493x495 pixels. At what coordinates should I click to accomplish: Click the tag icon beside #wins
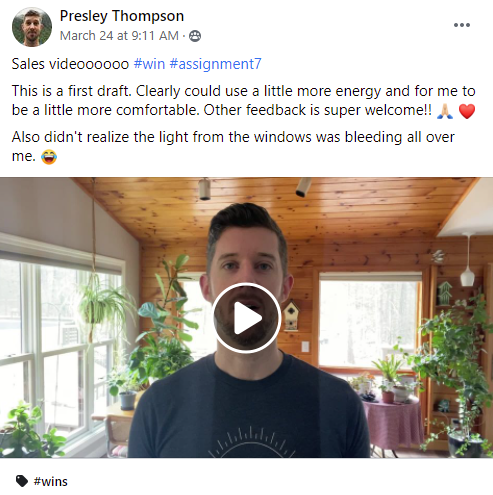tap(22, 481)
